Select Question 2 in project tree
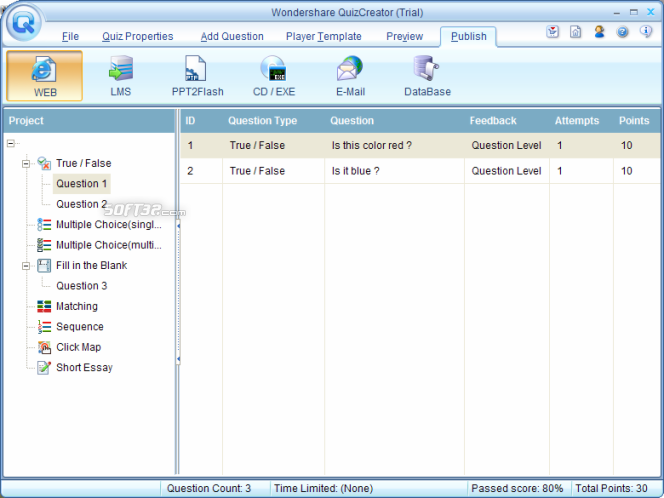Image resolution: width=664 pixels, height=498 pixels. tap(82, 204)
